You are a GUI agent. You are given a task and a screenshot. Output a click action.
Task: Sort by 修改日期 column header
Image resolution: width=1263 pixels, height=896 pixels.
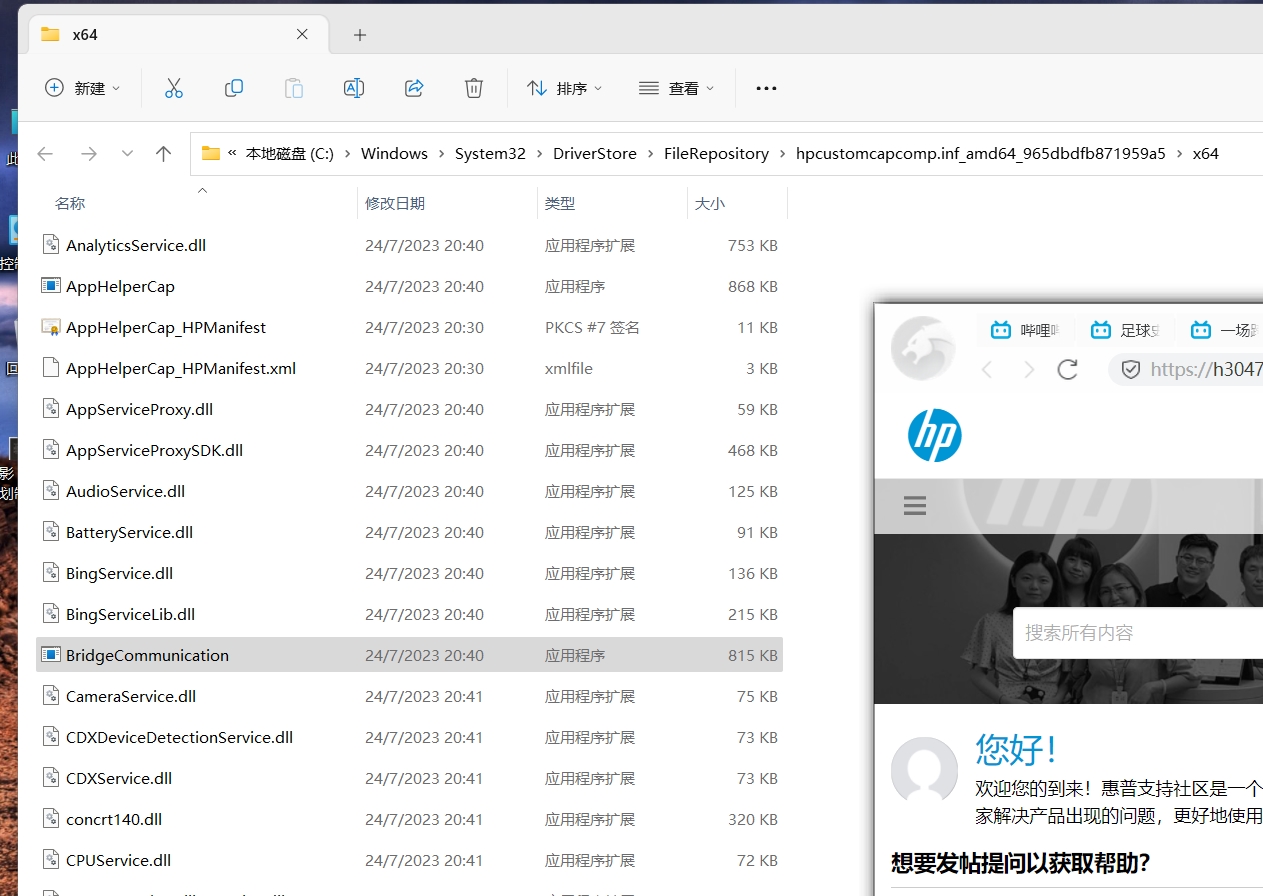click(395, 203)
